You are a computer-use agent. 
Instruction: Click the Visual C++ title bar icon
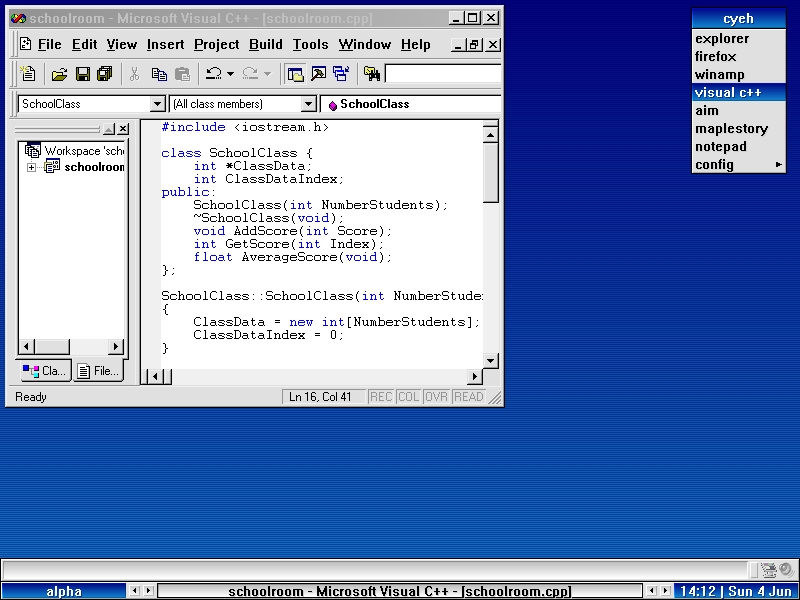[x=18, y=18]
